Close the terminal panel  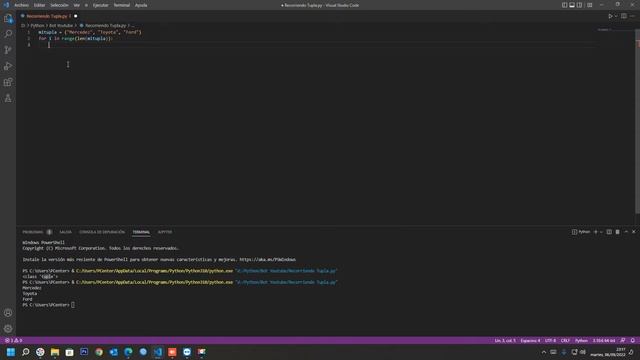pos(633,232)
